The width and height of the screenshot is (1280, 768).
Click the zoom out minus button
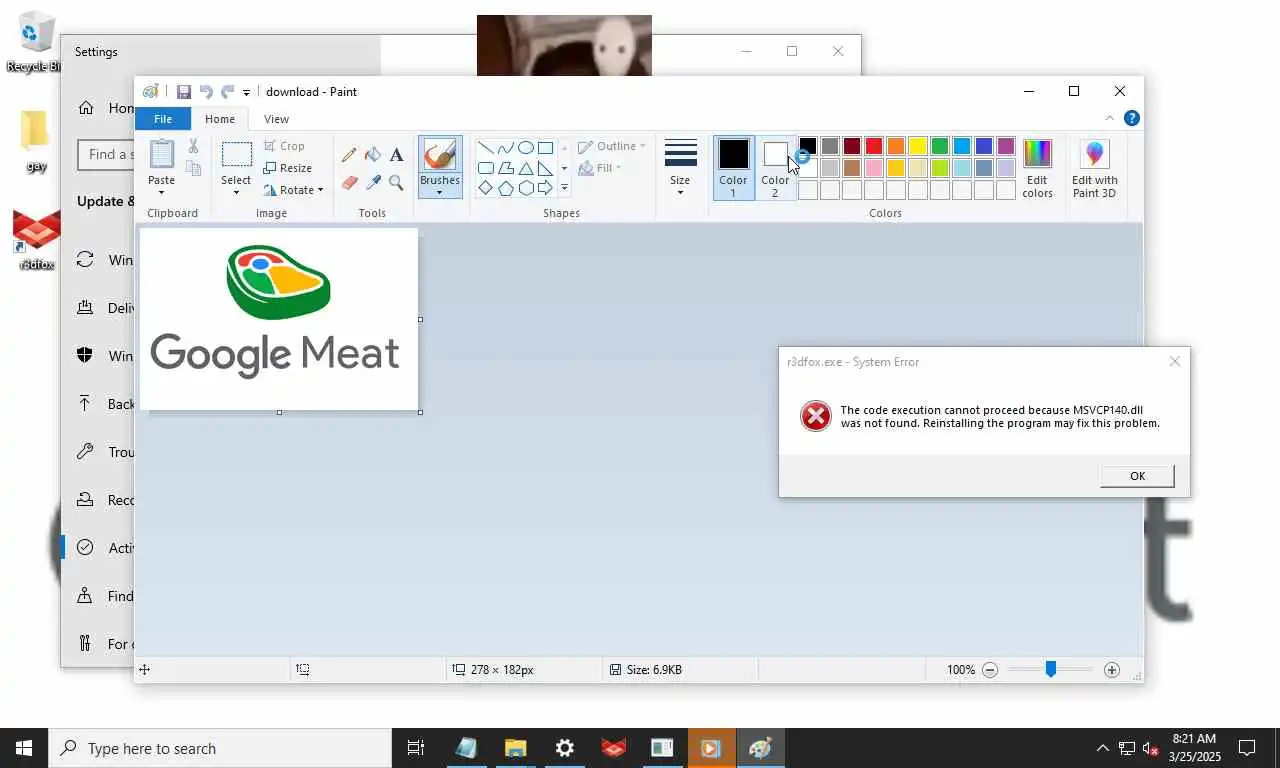[990, 670]
